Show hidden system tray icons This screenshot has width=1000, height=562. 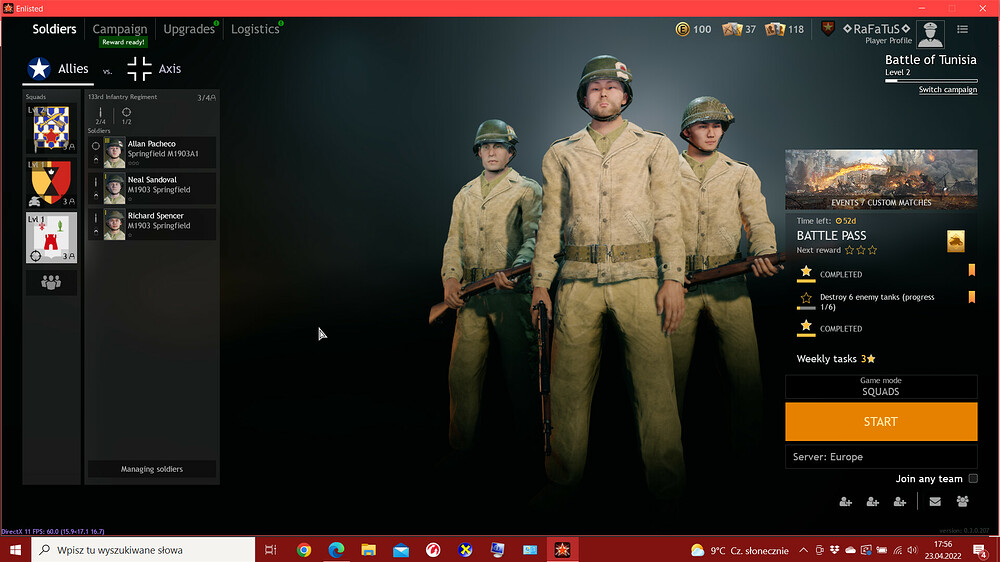(804, 550)
